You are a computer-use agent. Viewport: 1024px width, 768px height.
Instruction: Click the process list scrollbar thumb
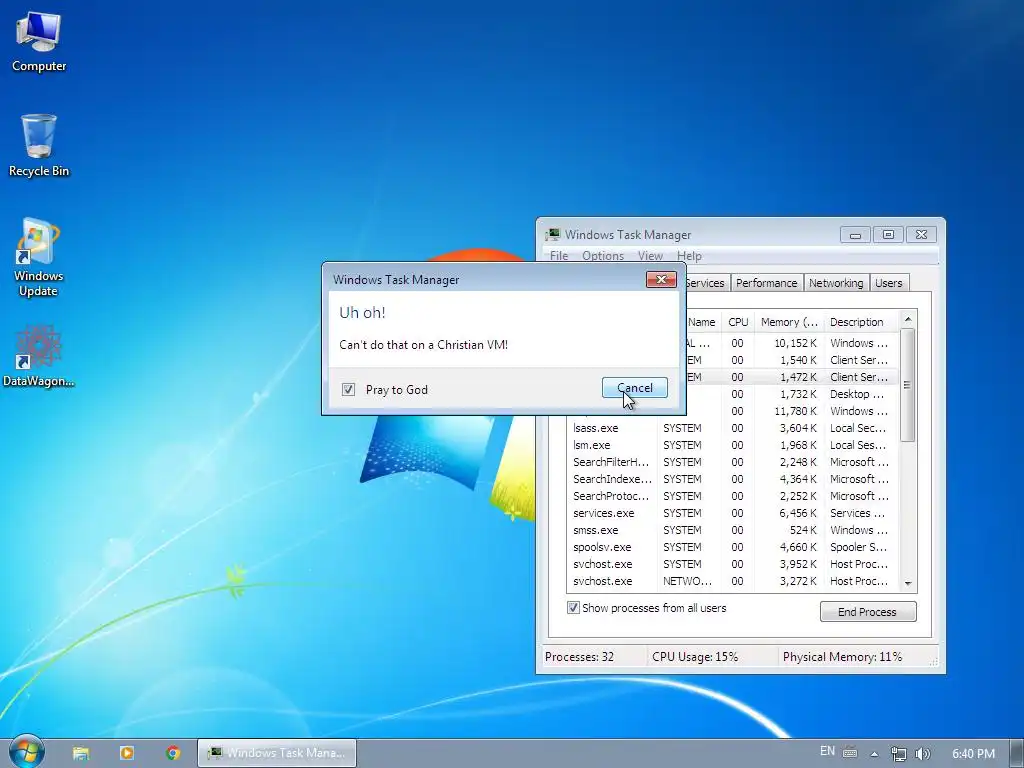(x=907, y=385)
